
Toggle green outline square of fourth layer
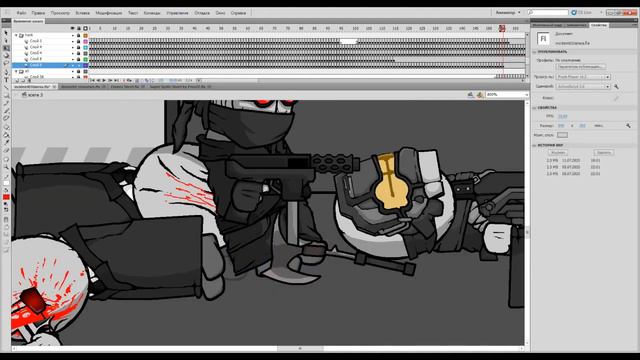coord(85,59)
